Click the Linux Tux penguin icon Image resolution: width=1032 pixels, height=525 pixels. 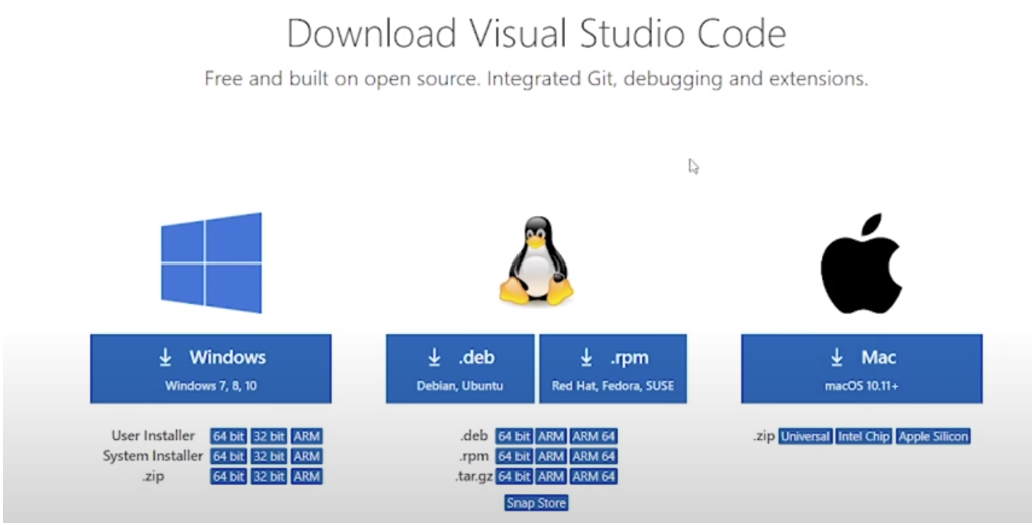click(x=536, y=261)
